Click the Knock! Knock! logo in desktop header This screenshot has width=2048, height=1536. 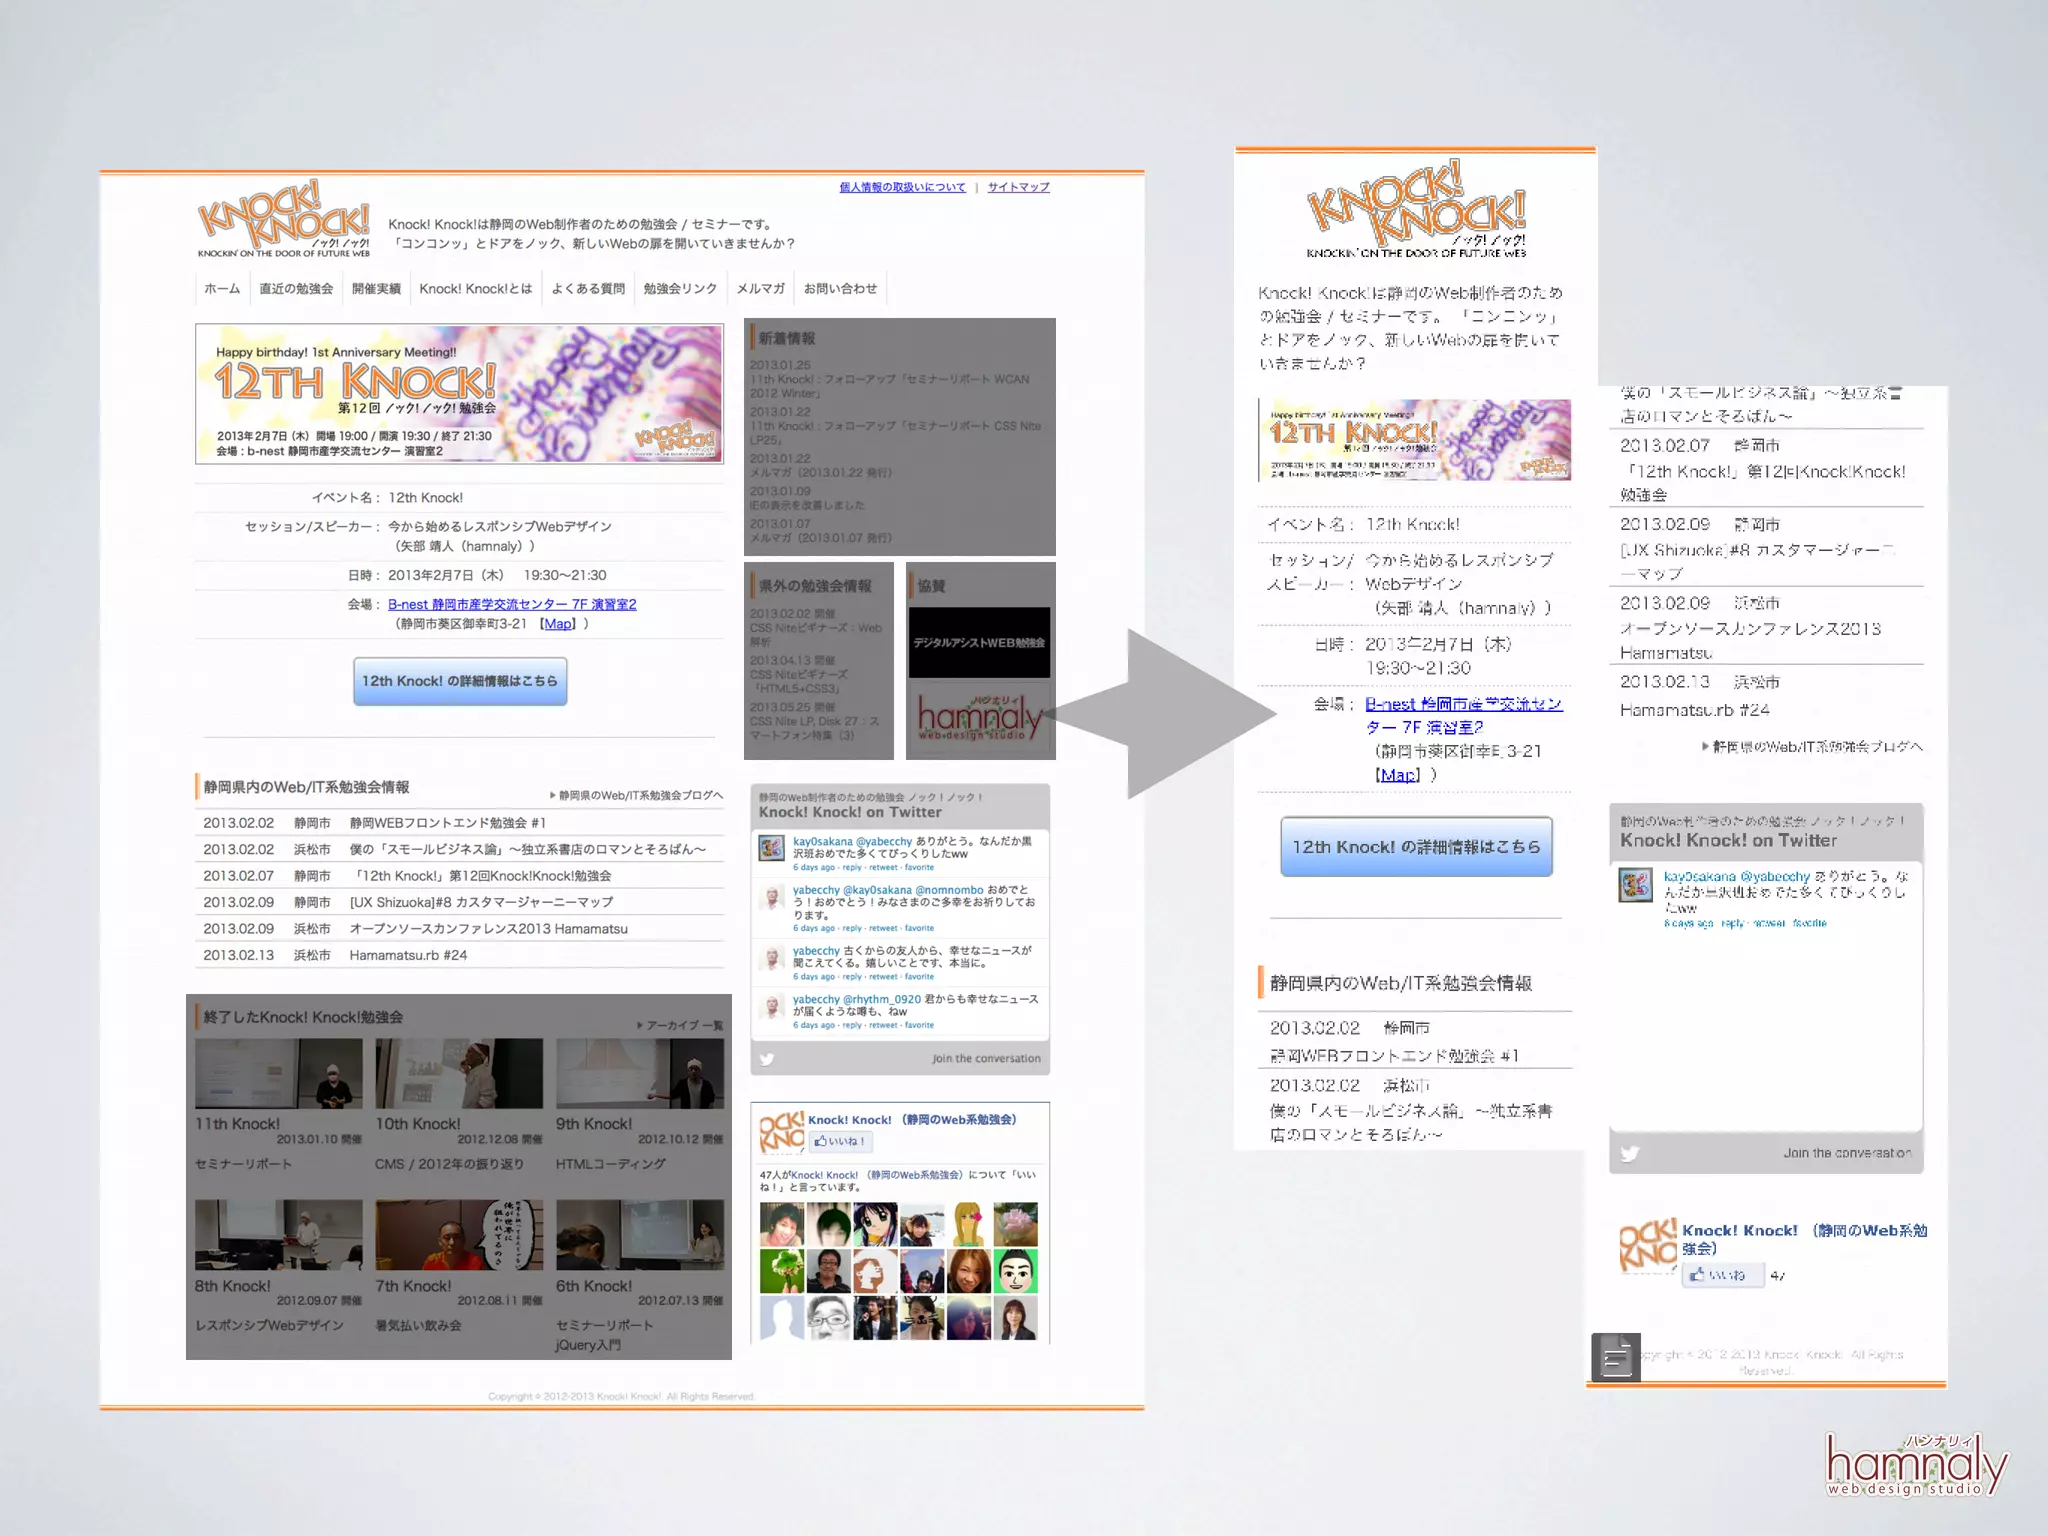[284, 220]
